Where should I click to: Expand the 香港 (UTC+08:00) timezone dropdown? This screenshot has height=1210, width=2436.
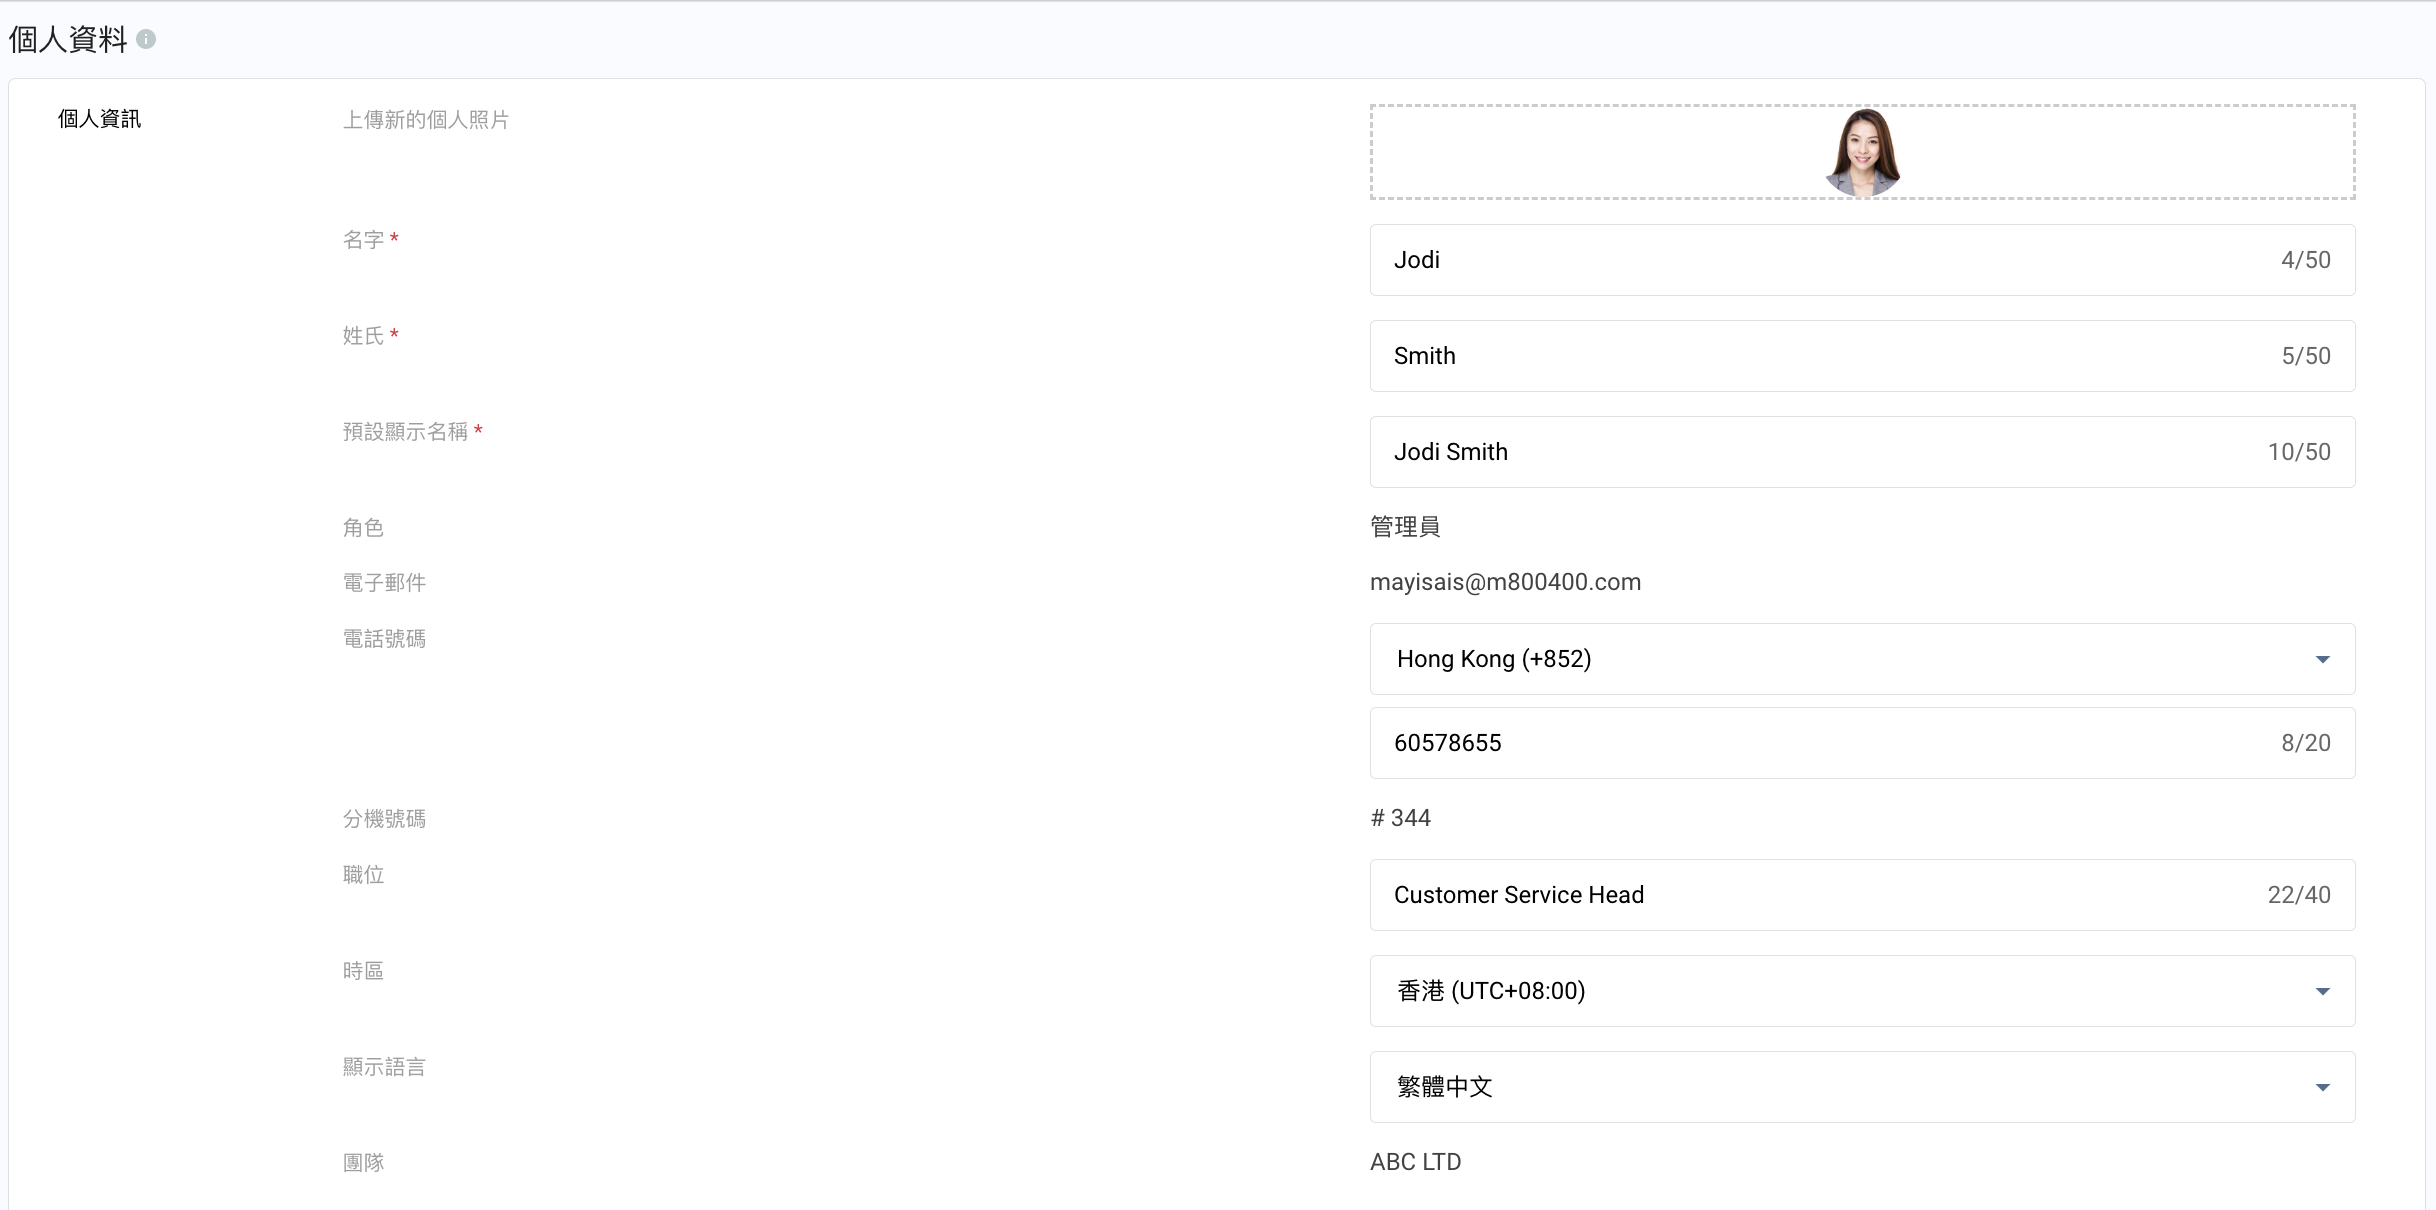[x=1862, y=991]
